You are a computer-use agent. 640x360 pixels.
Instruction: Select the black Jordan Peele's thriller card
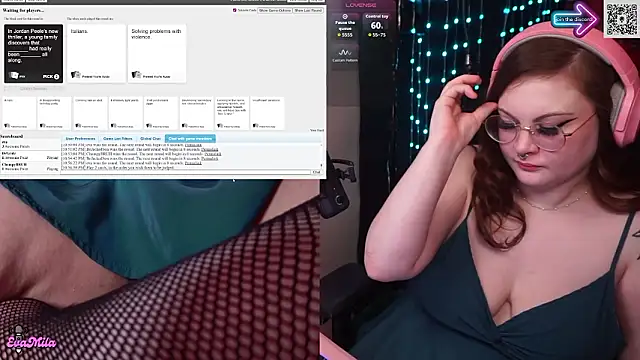point(34,53)
